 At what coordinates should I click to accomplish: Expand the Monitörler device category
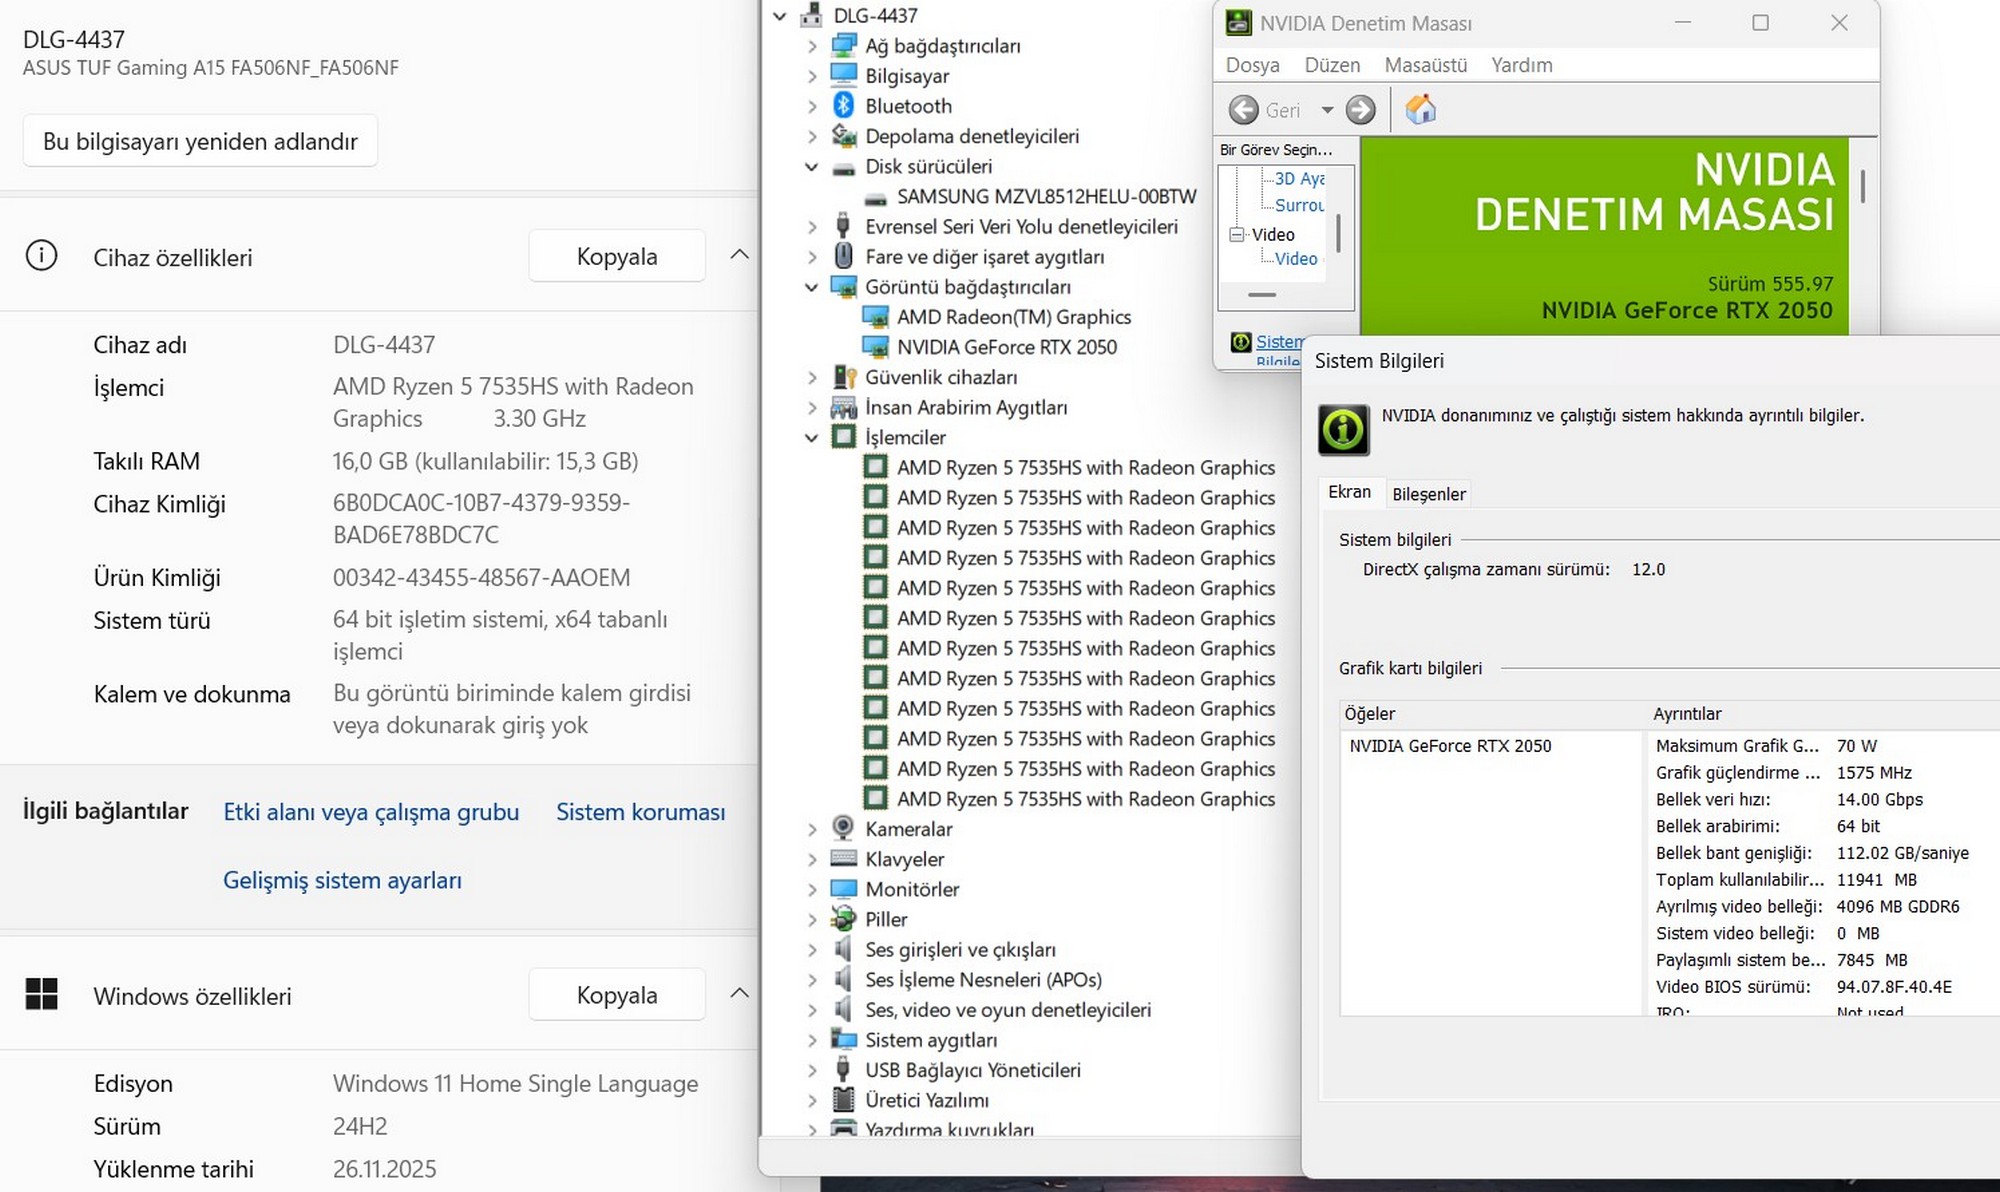pos(812,889)
